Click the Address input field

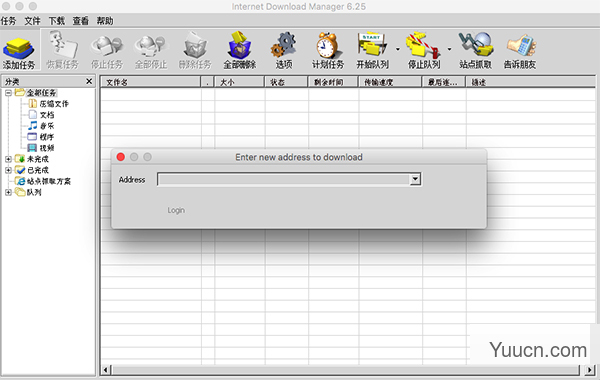(x=284, y=179)
